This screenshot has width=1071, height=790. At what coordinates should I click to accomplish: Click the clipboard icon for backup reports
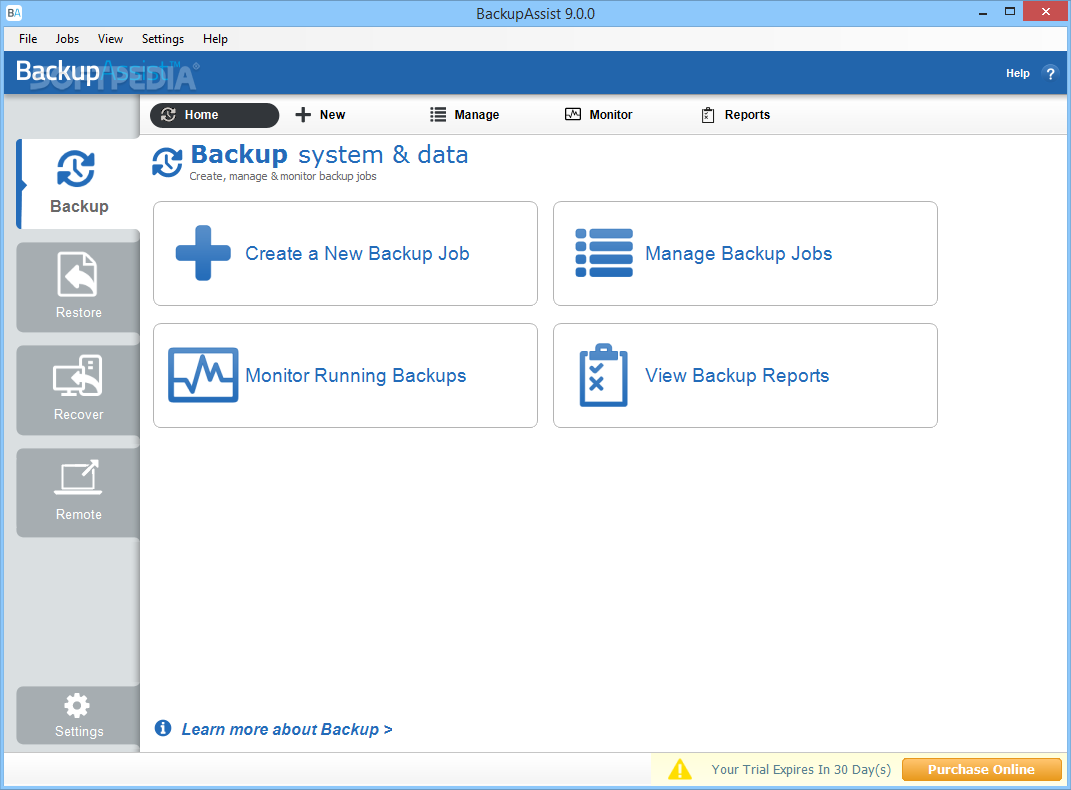click(x=603, y=375)
